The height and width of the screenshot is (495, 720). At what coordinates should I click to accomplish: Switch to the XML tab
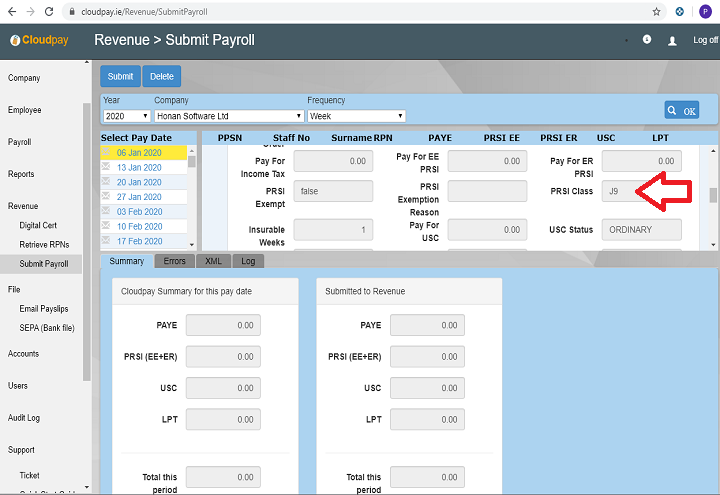pyautogui.click(x=213, y=261)
